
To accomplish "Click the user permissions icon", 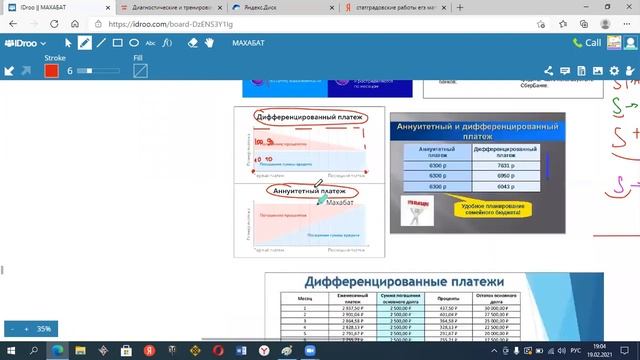I will [630, 71].
